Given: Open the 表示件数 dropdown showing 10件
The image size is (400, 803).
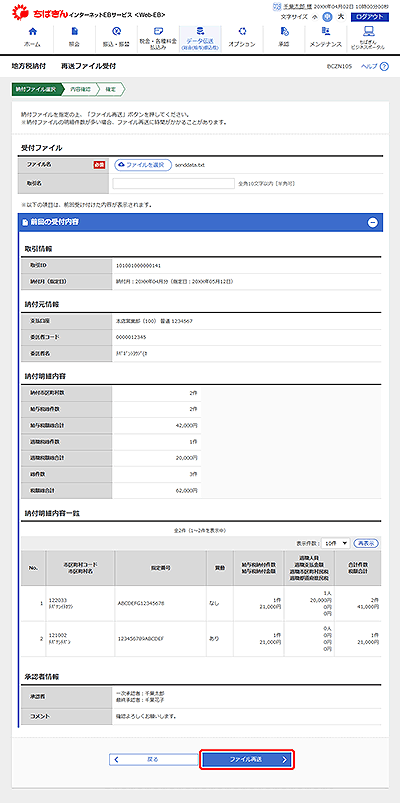Looking at the screenshot, I should (335, 542).
